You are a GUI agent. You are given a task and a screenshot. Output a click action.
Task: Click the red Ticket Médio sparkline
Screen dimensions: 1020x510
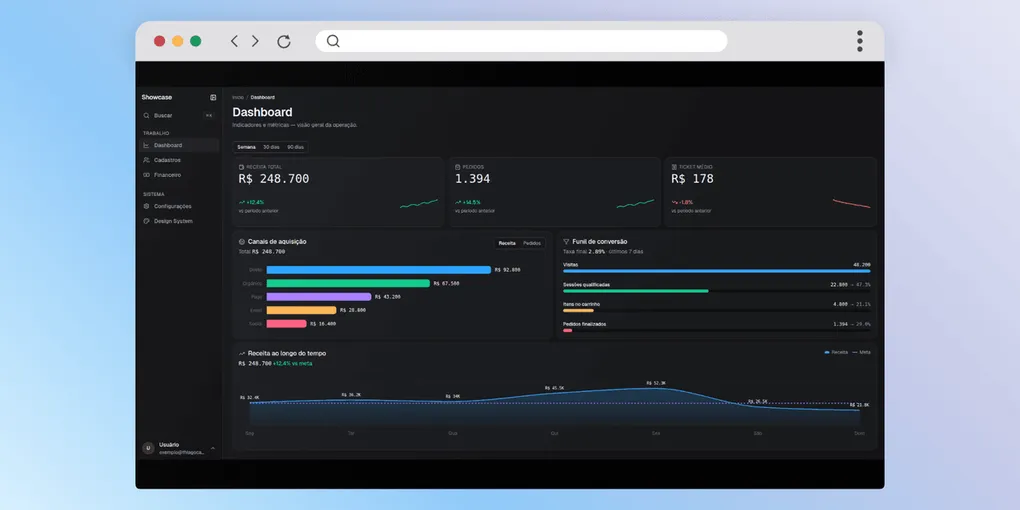click(852, 204)
